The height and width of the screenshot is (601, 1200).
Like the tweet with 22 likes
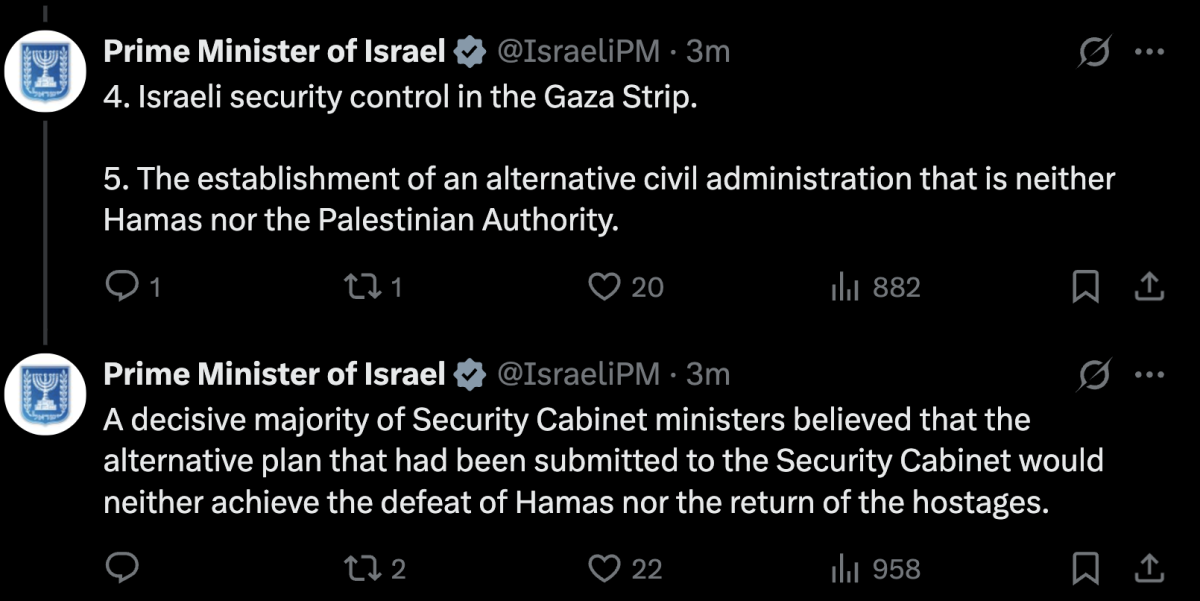click(x=625, y=569)
